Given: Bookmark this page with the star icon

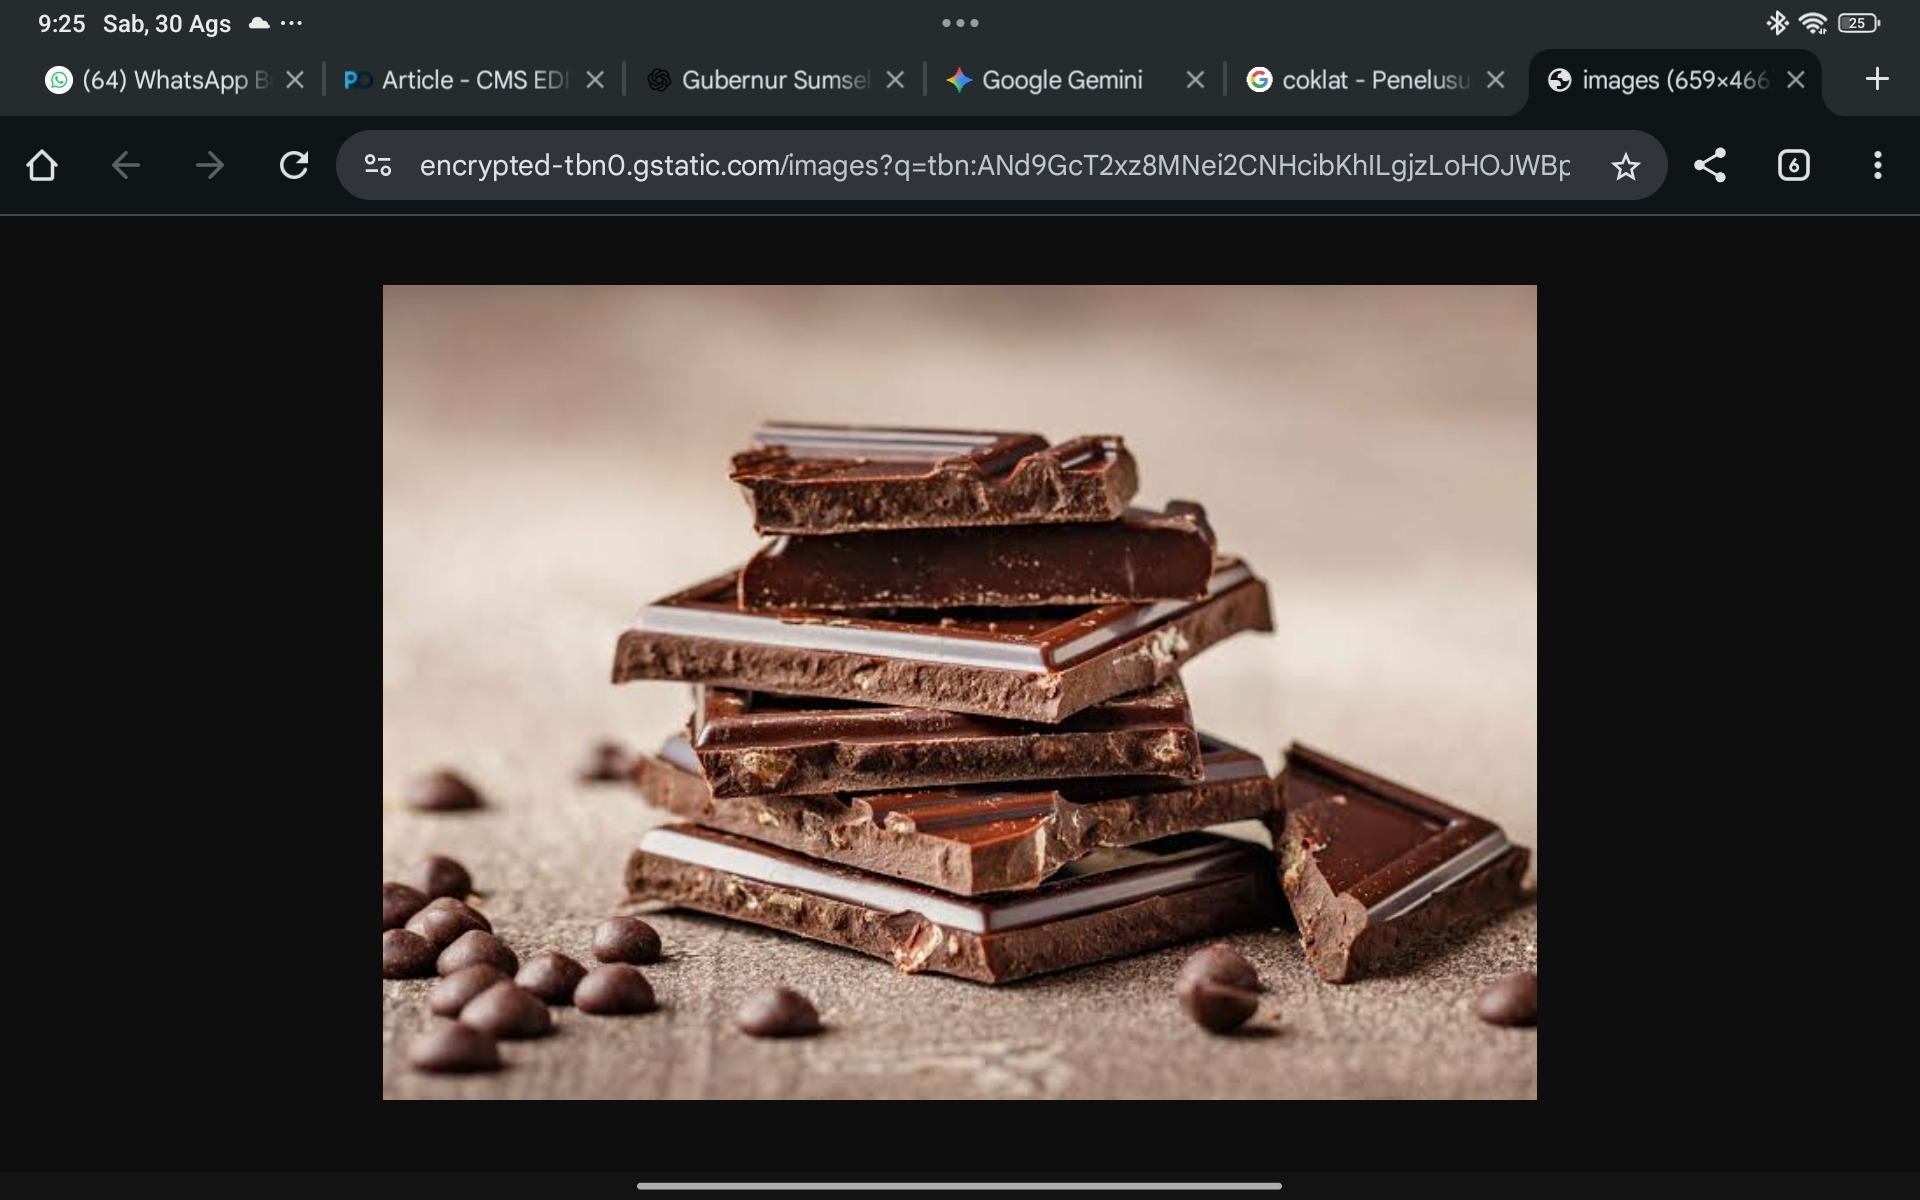Looking at the screenshot, I should click(1626, 166).
